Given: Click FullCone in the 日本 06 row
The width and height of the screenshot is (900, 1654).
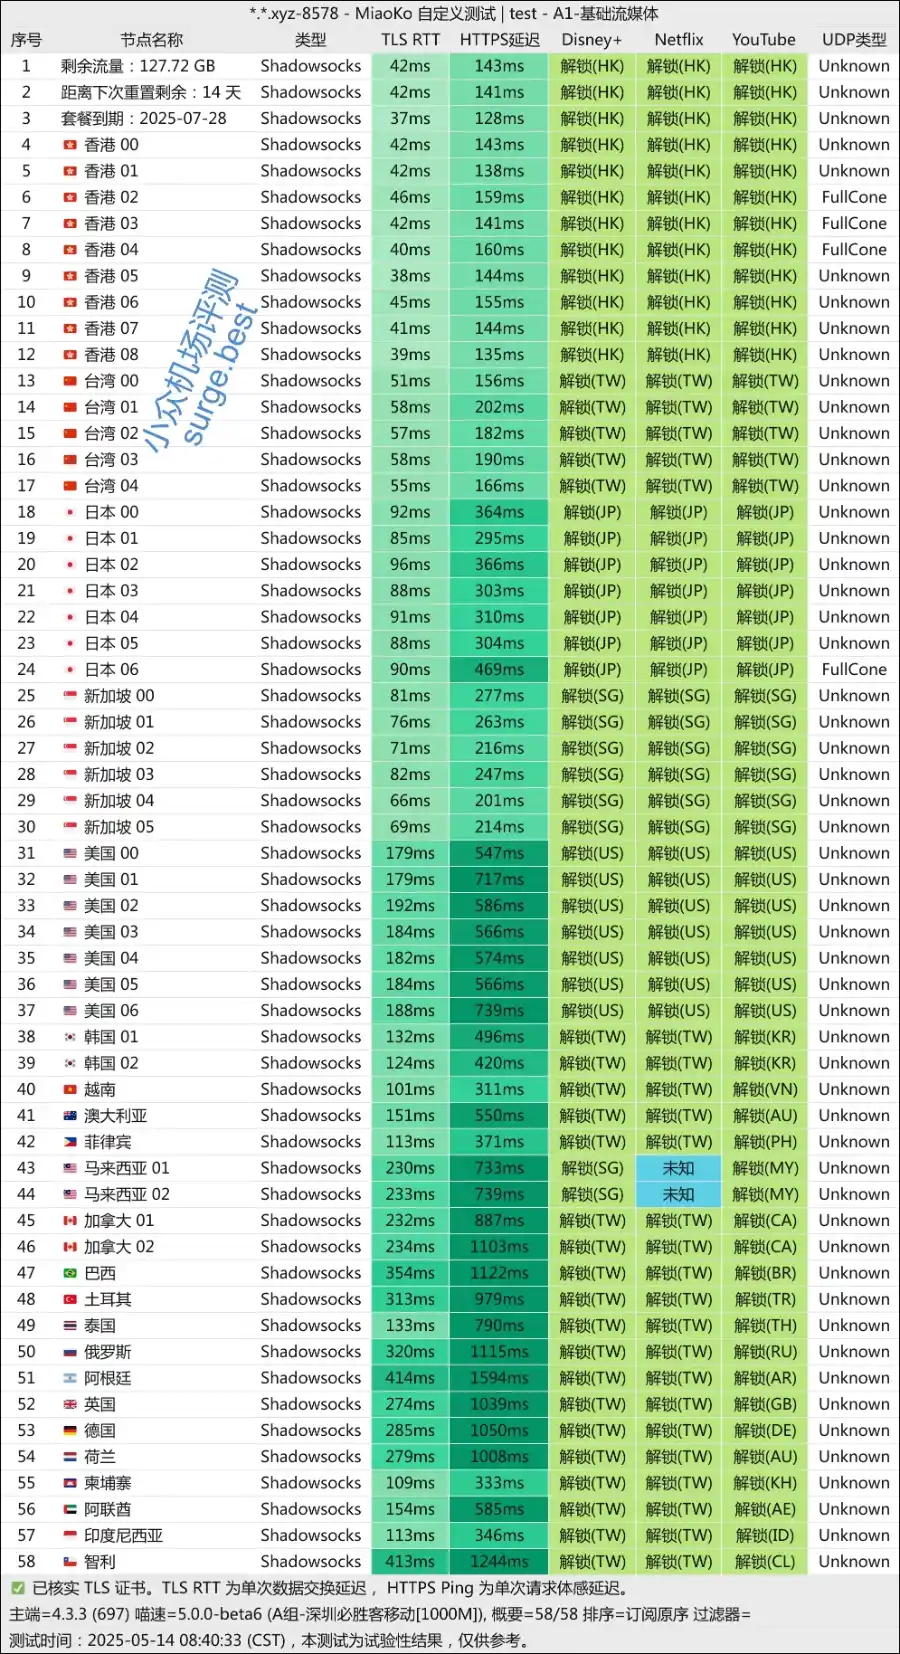Looking at the screenshot, I should tap(854, 670).
